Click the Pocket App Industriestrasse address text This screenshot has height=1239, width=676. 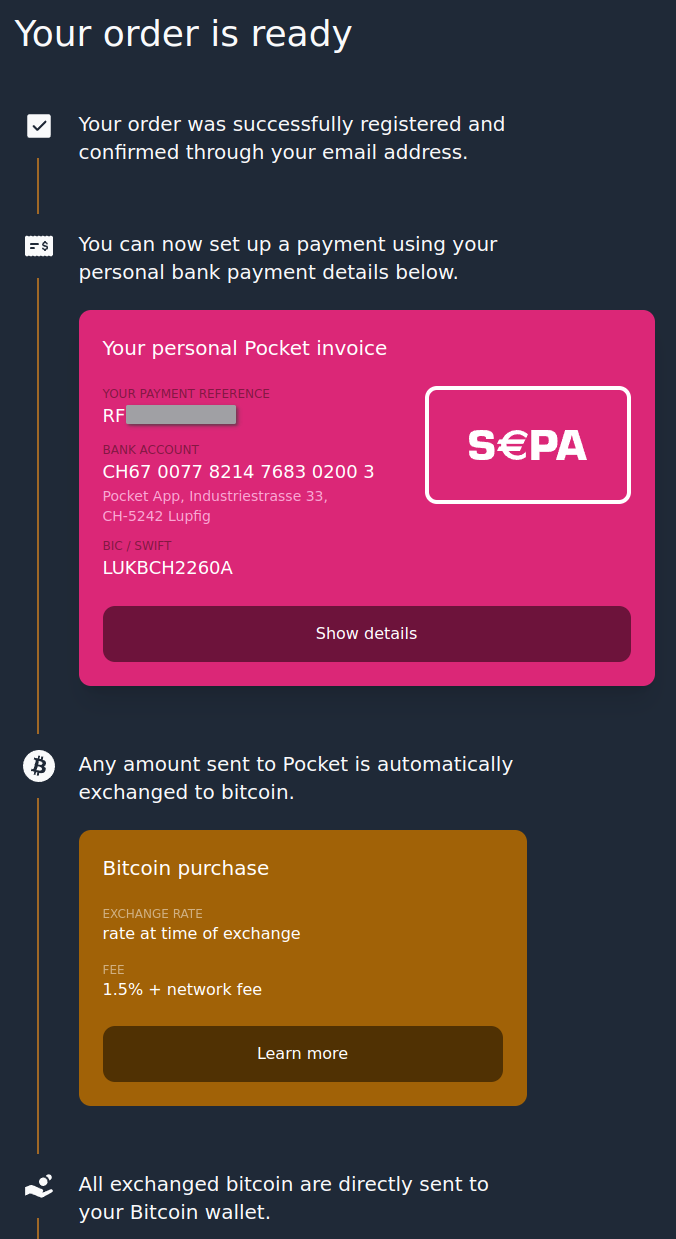(215, 506)
